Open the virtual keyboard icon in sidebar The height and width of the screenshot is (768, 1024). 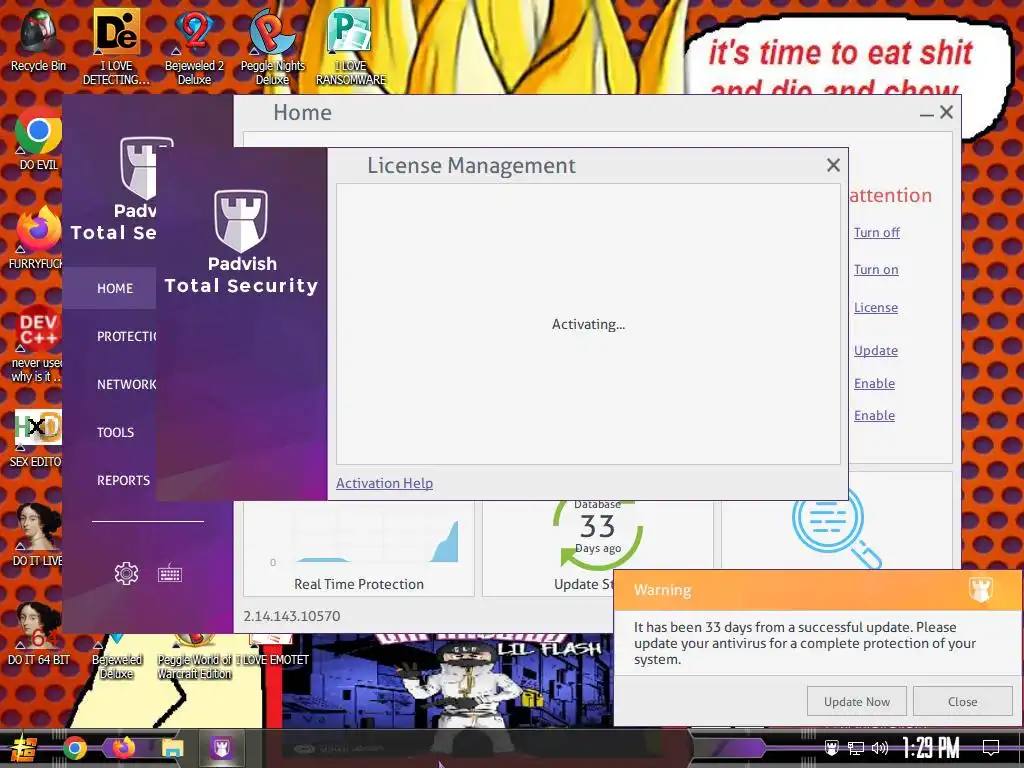click(170, 573)
